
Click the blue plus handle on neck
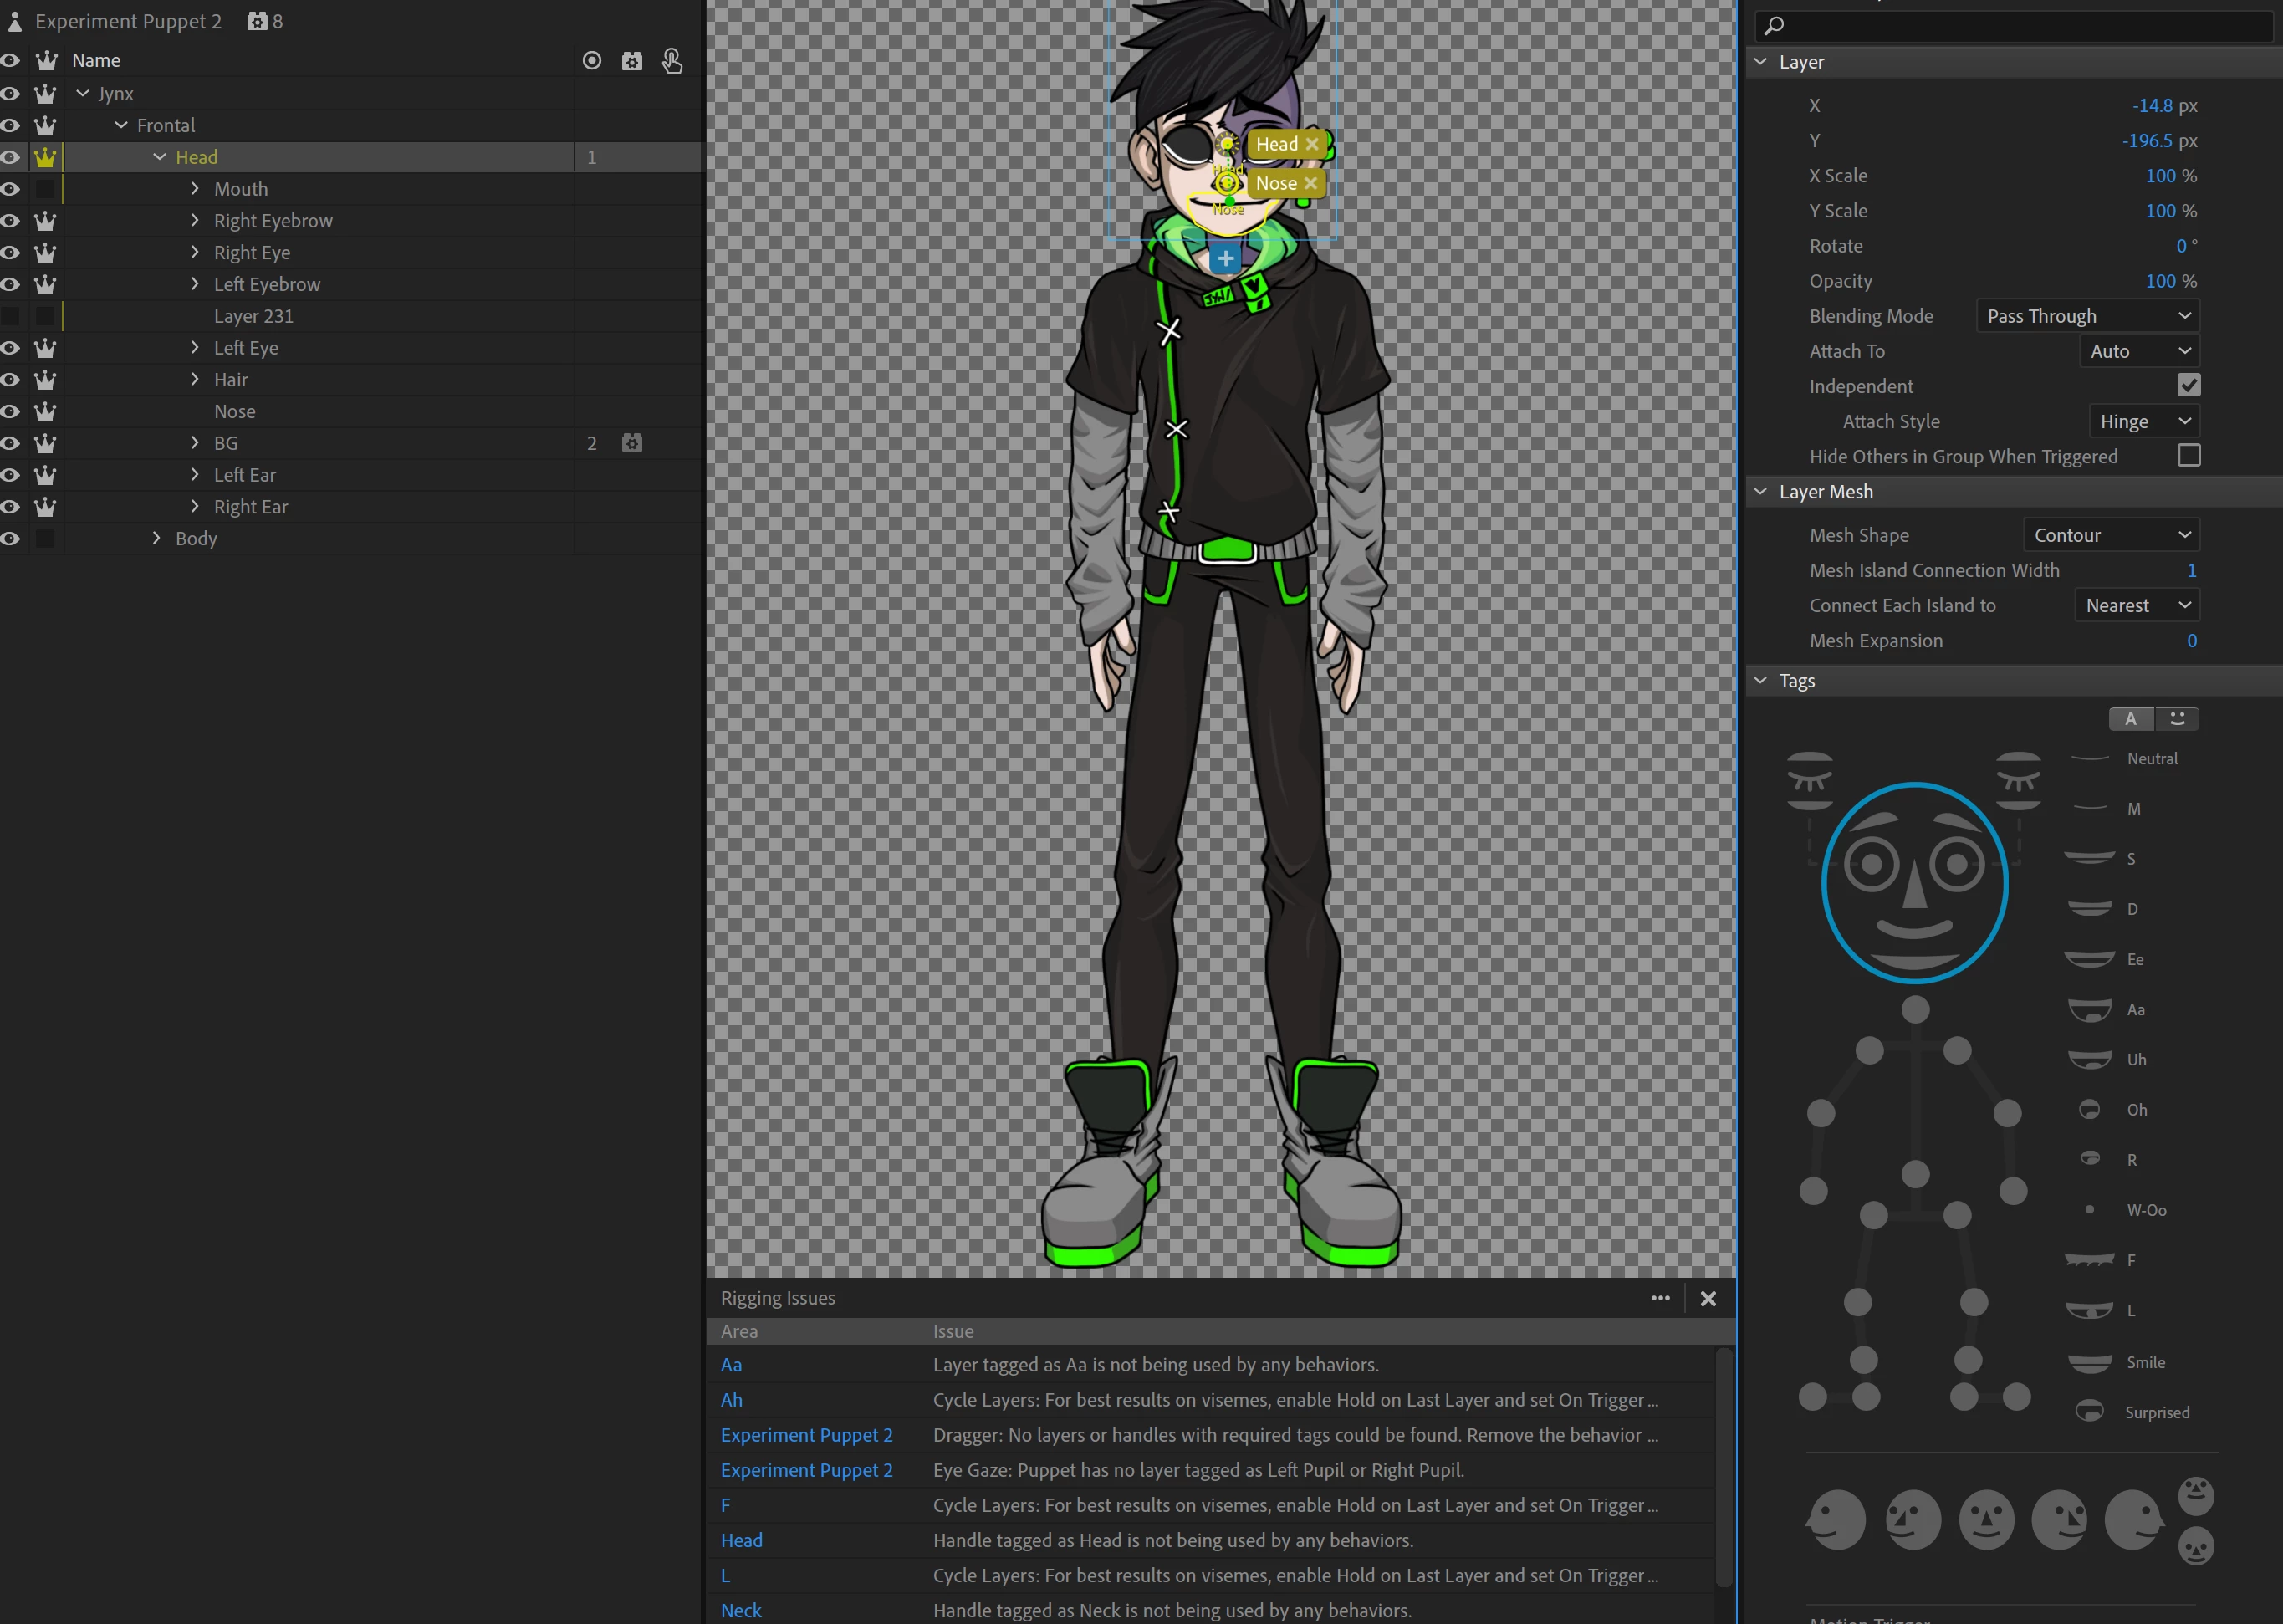[1225, 258]
